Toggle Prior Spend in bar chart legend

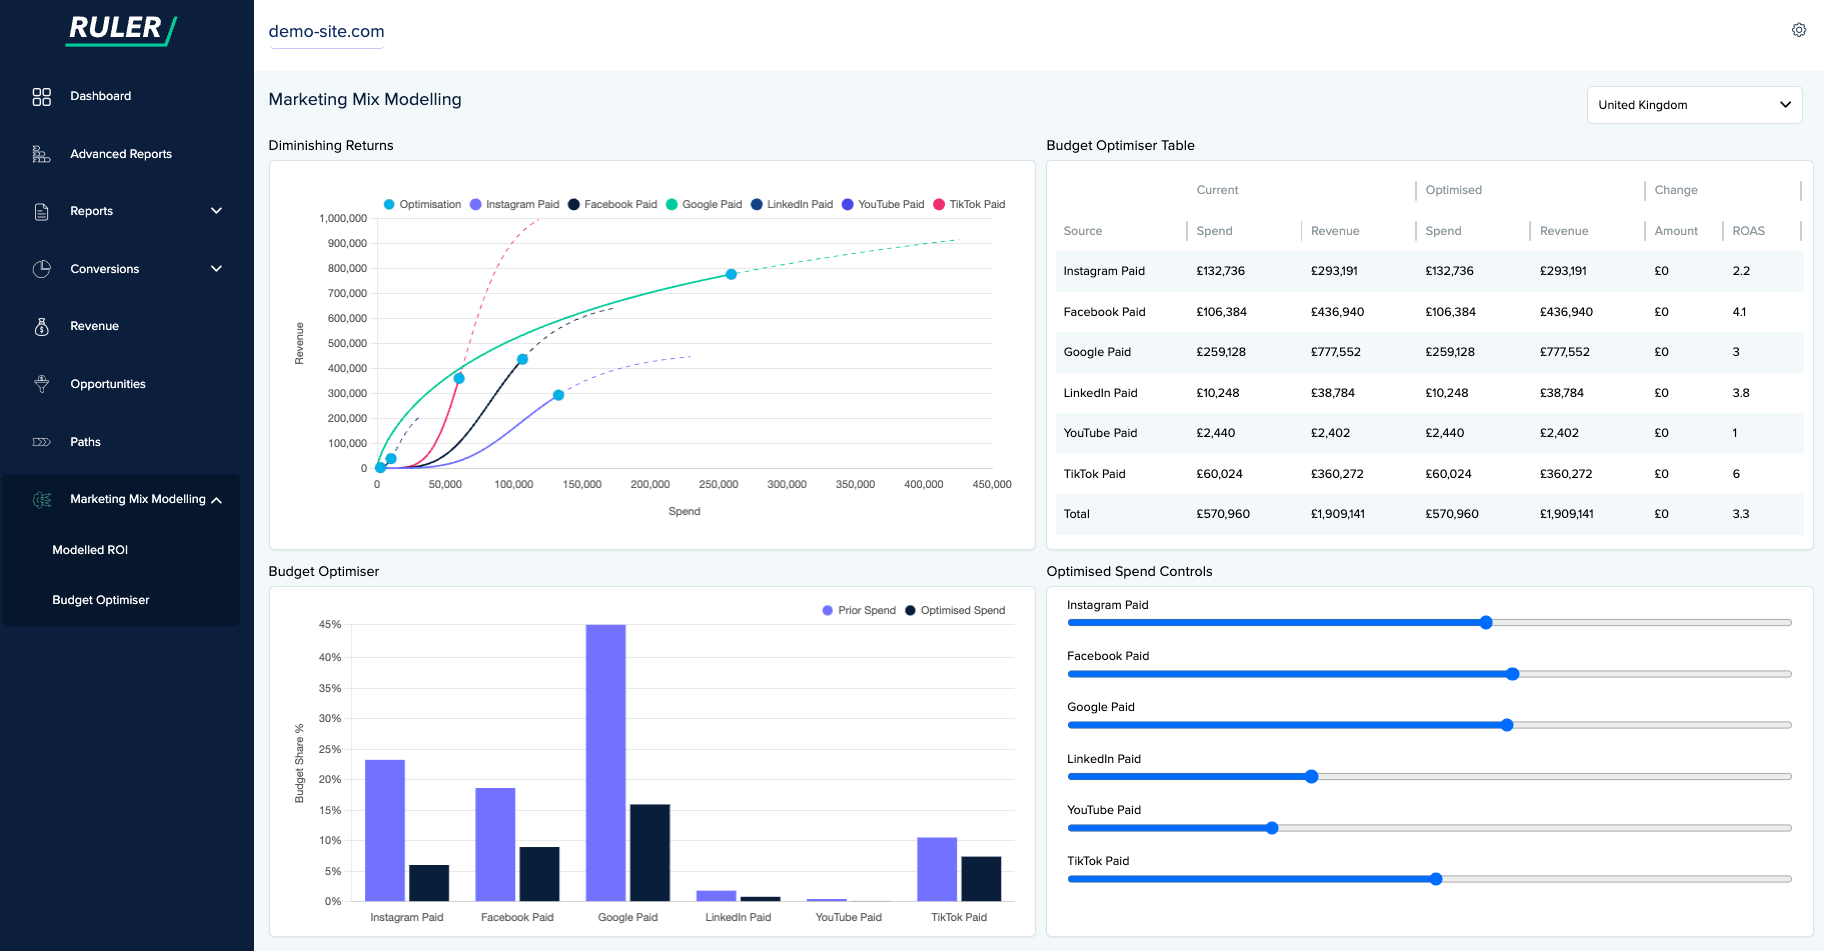(x=858, y=611)
